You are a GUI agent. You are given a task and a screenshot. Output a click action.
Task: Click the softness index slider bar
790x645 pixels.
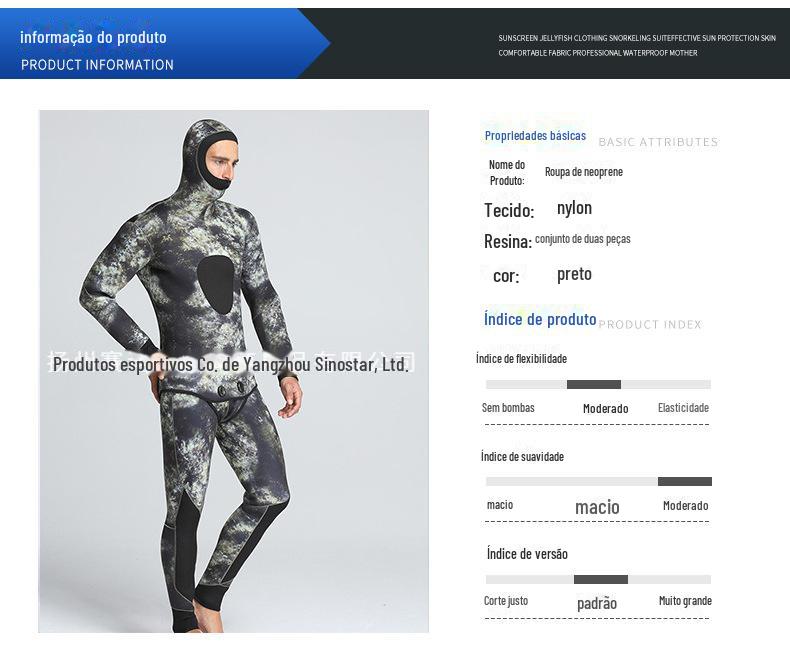pos(598,482)
